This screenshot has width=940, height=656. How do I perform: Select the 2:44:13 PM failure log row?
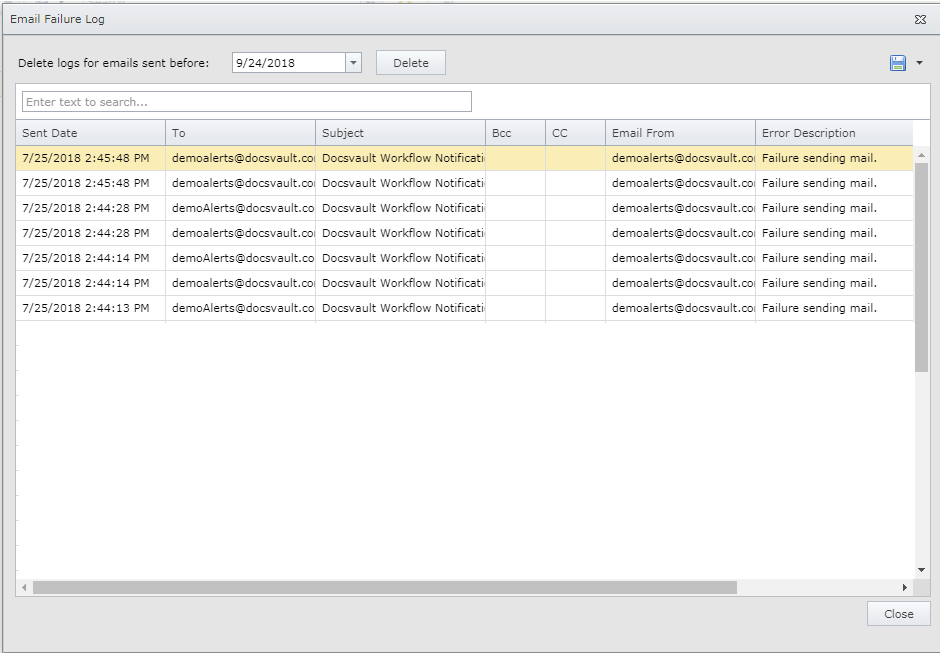[400, 307]
